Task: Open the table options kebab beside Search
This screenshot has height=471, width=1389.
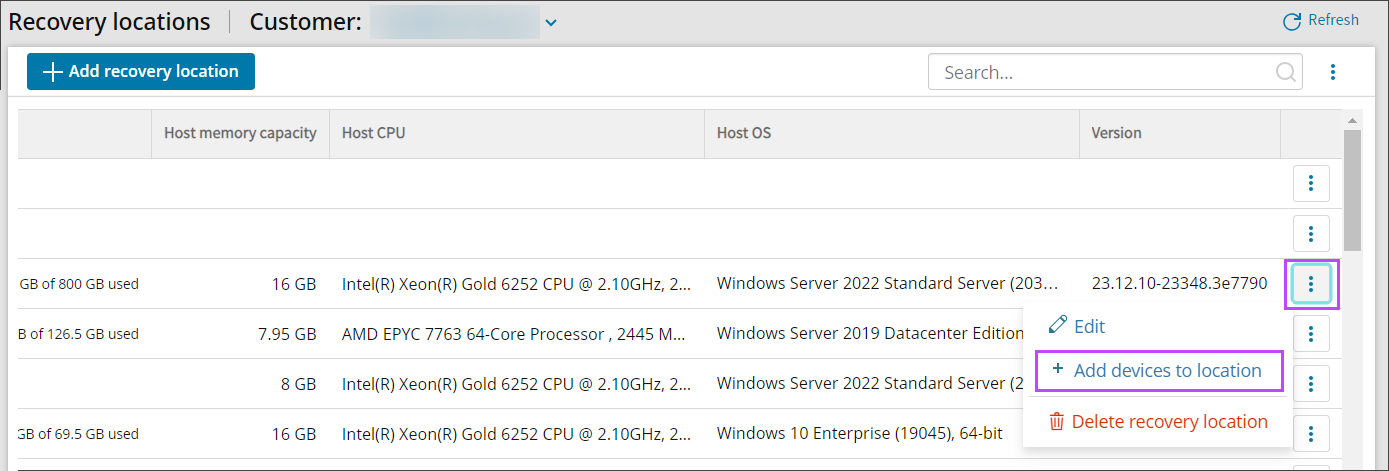Action: pos(1332,72)
